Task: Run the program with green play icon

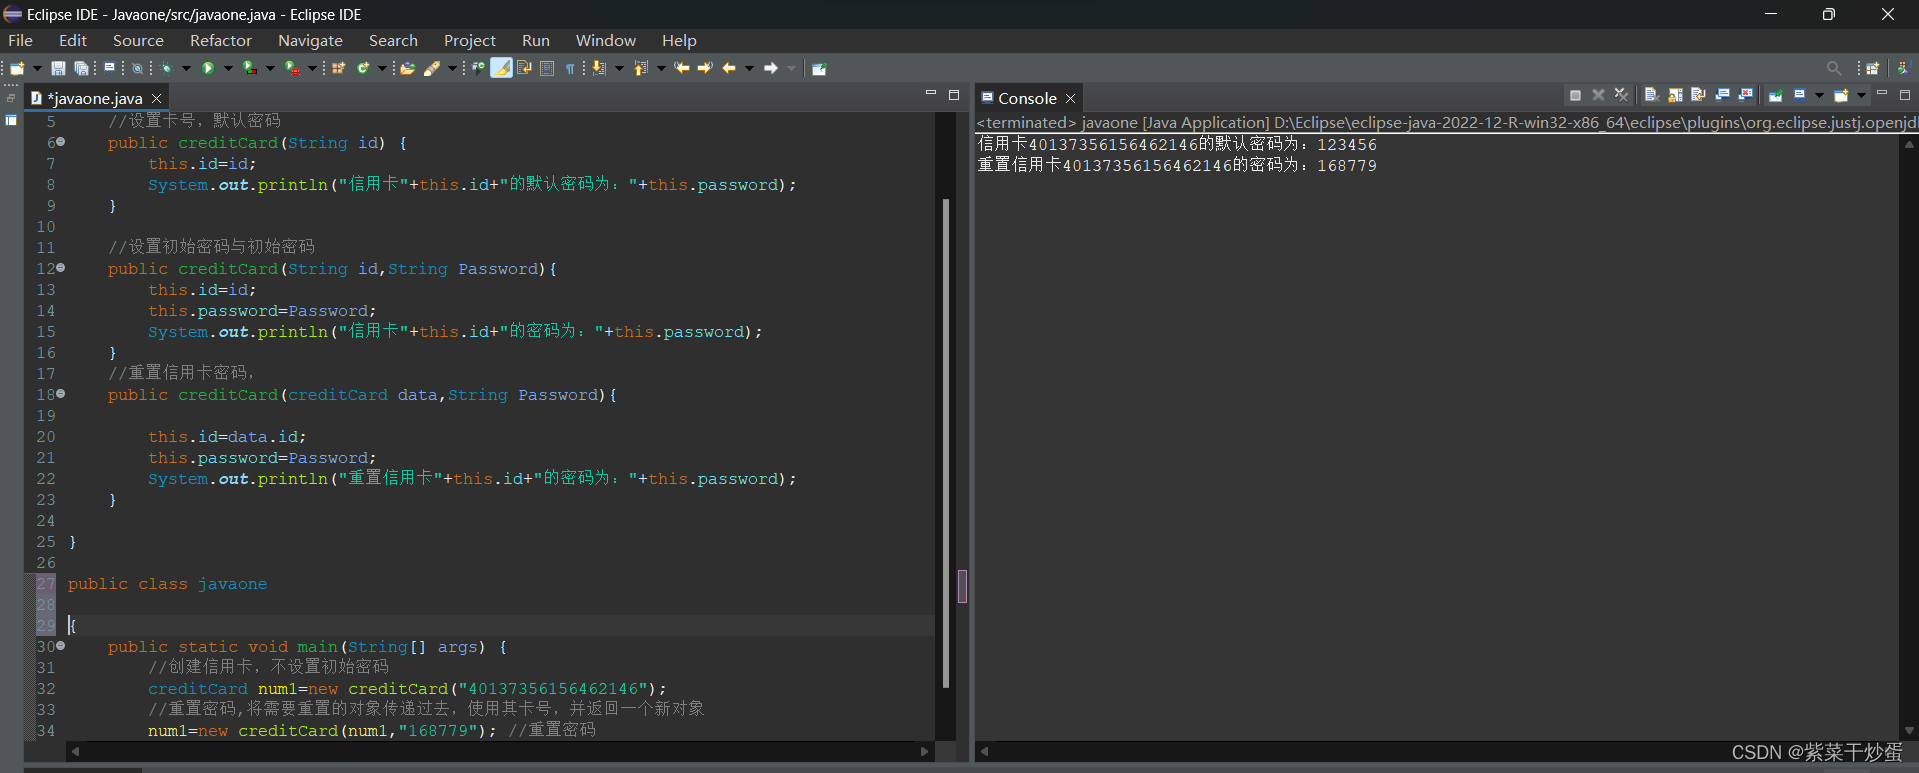Action: pyautogui.click(x=208, y=68)
